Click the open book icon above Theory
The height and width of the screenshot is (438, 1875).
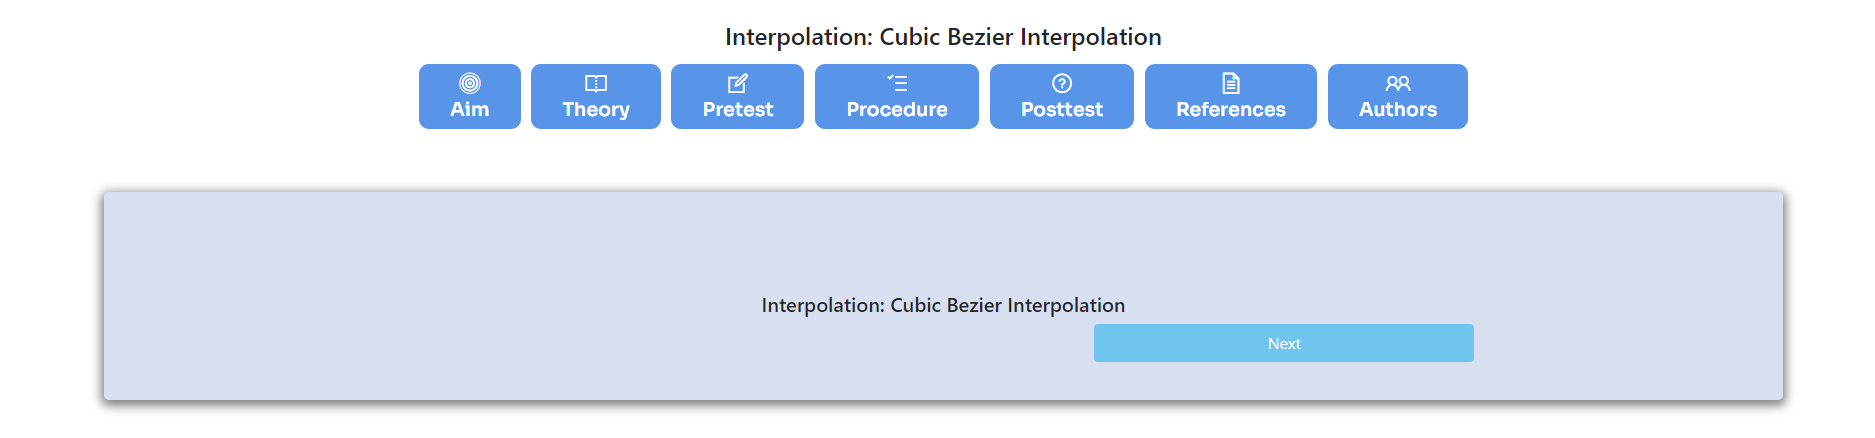596,83
